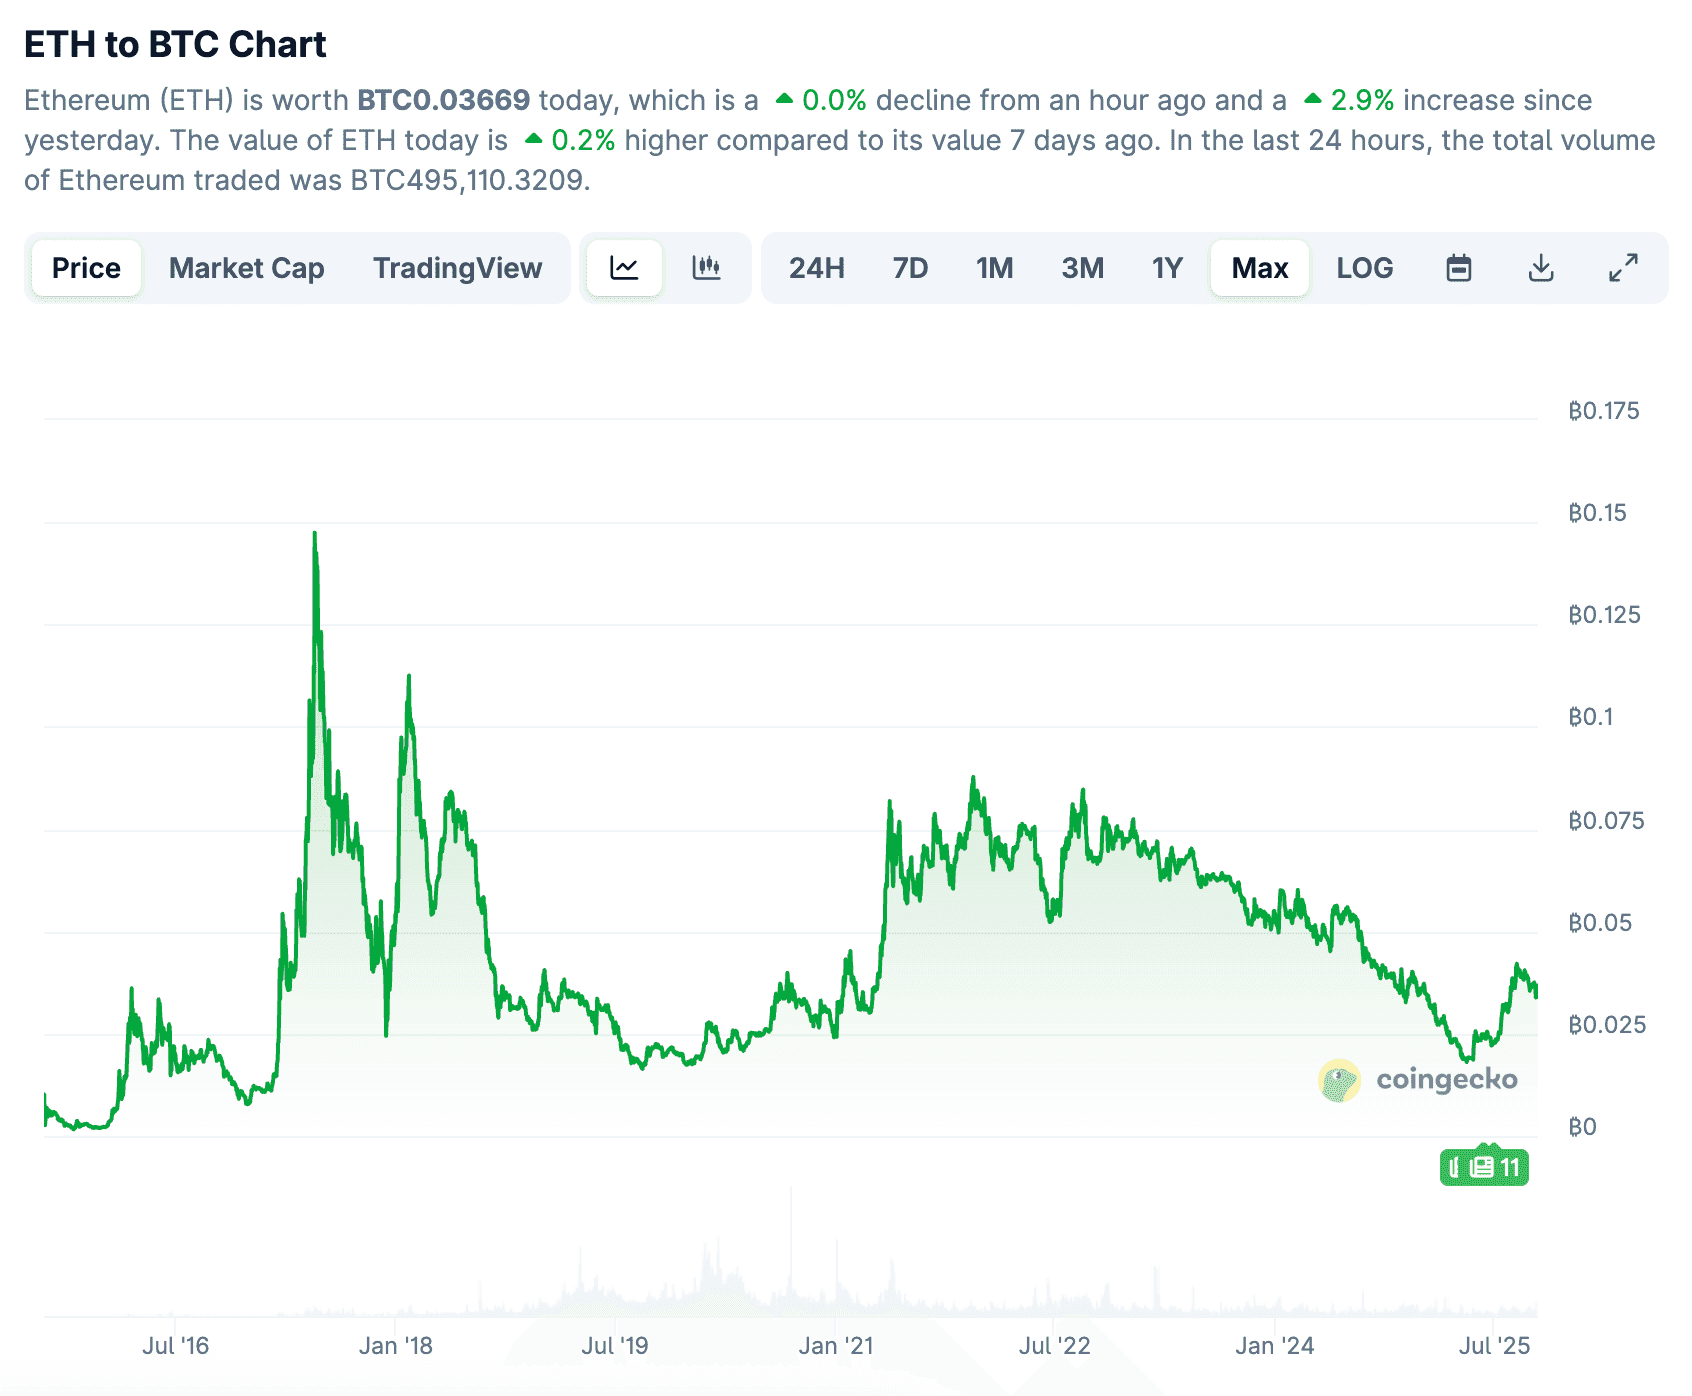Click the Jul '25 label on time axis
1692x1396 pixels.
coord(1494,1346)
